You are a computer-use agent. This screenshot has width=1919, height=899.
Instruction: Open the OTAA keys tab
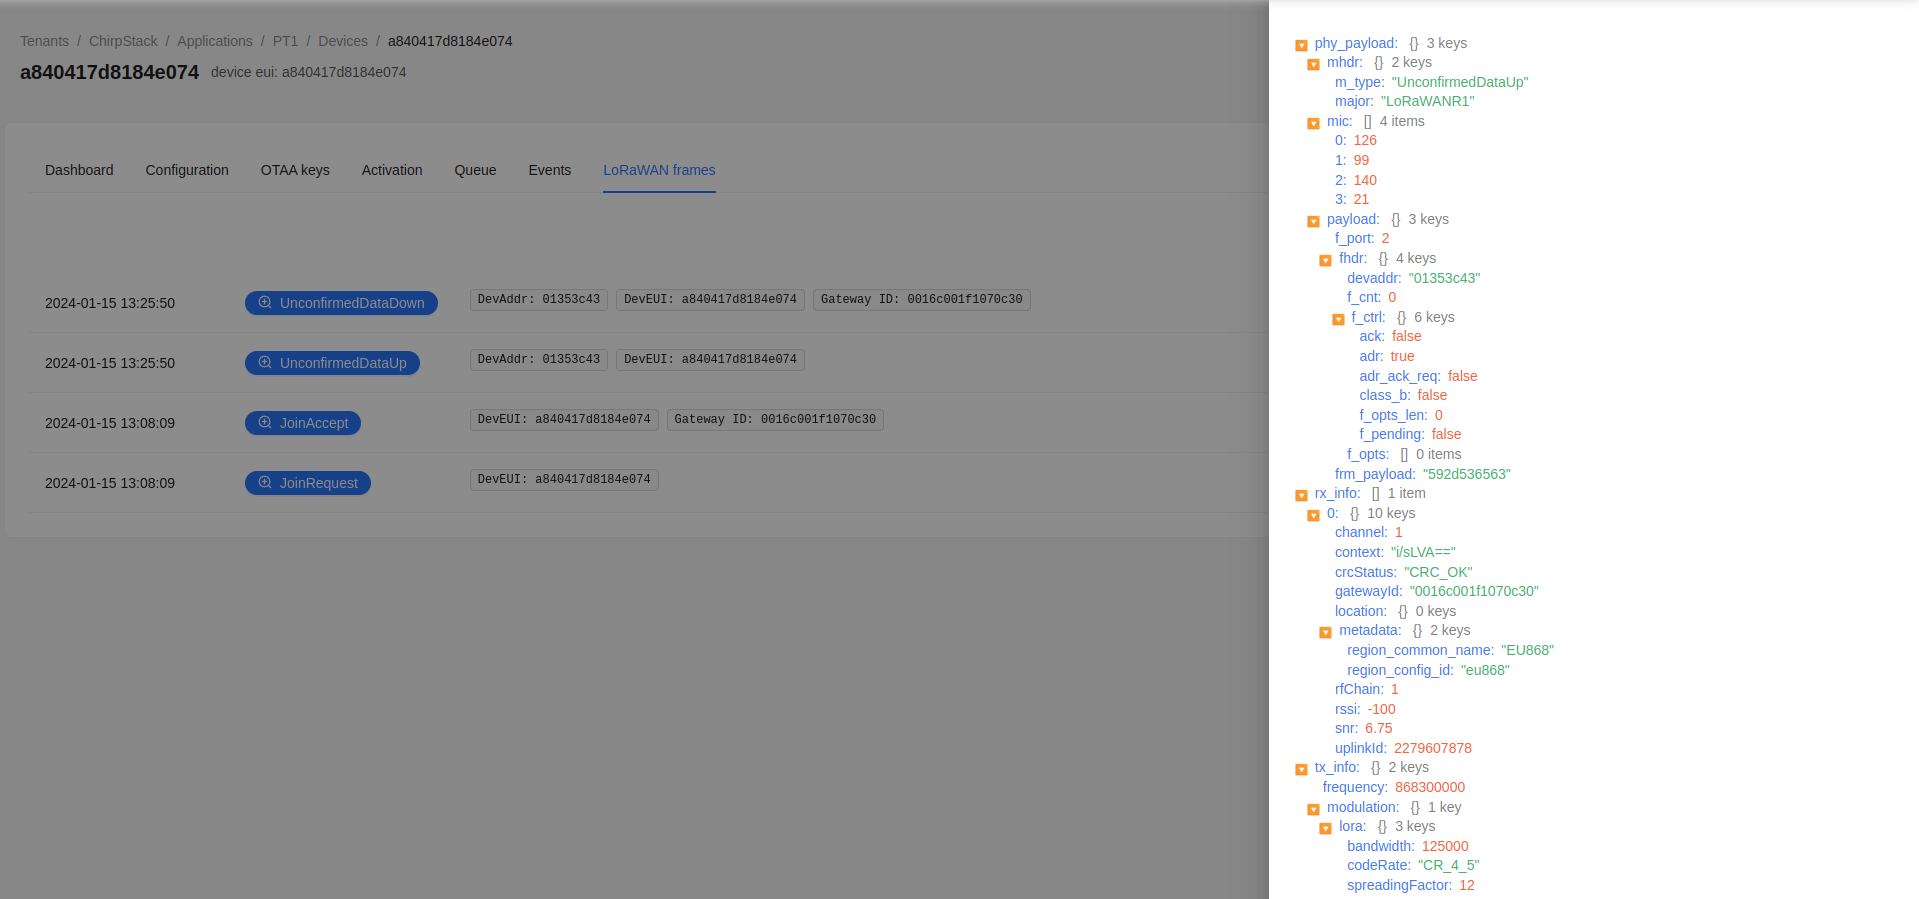[x=295, y=170]
